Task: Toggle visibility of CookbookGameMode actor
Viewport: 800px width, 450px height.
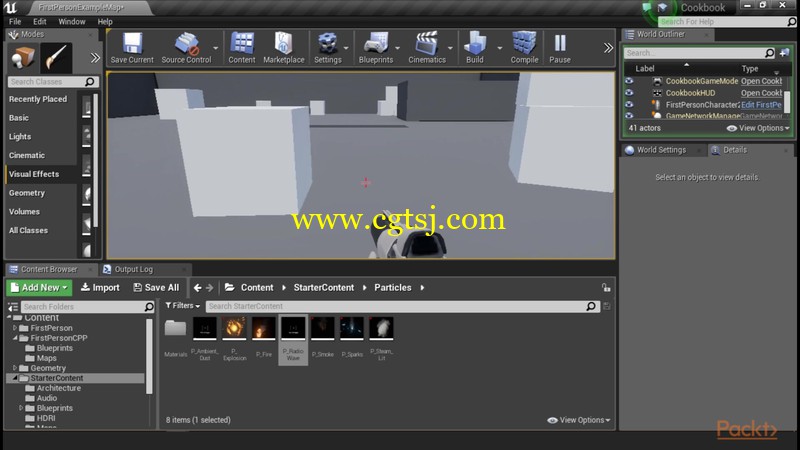Action: (x=629, y=81)
